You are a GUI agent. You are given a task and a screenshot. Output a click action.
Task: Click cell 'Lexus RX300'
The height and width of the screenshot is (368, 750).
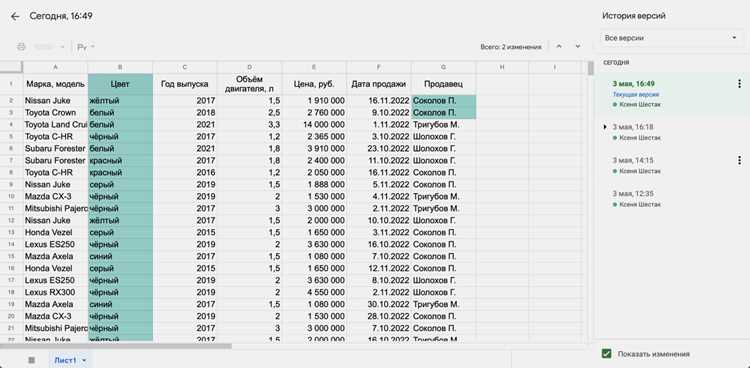[55, 292]
